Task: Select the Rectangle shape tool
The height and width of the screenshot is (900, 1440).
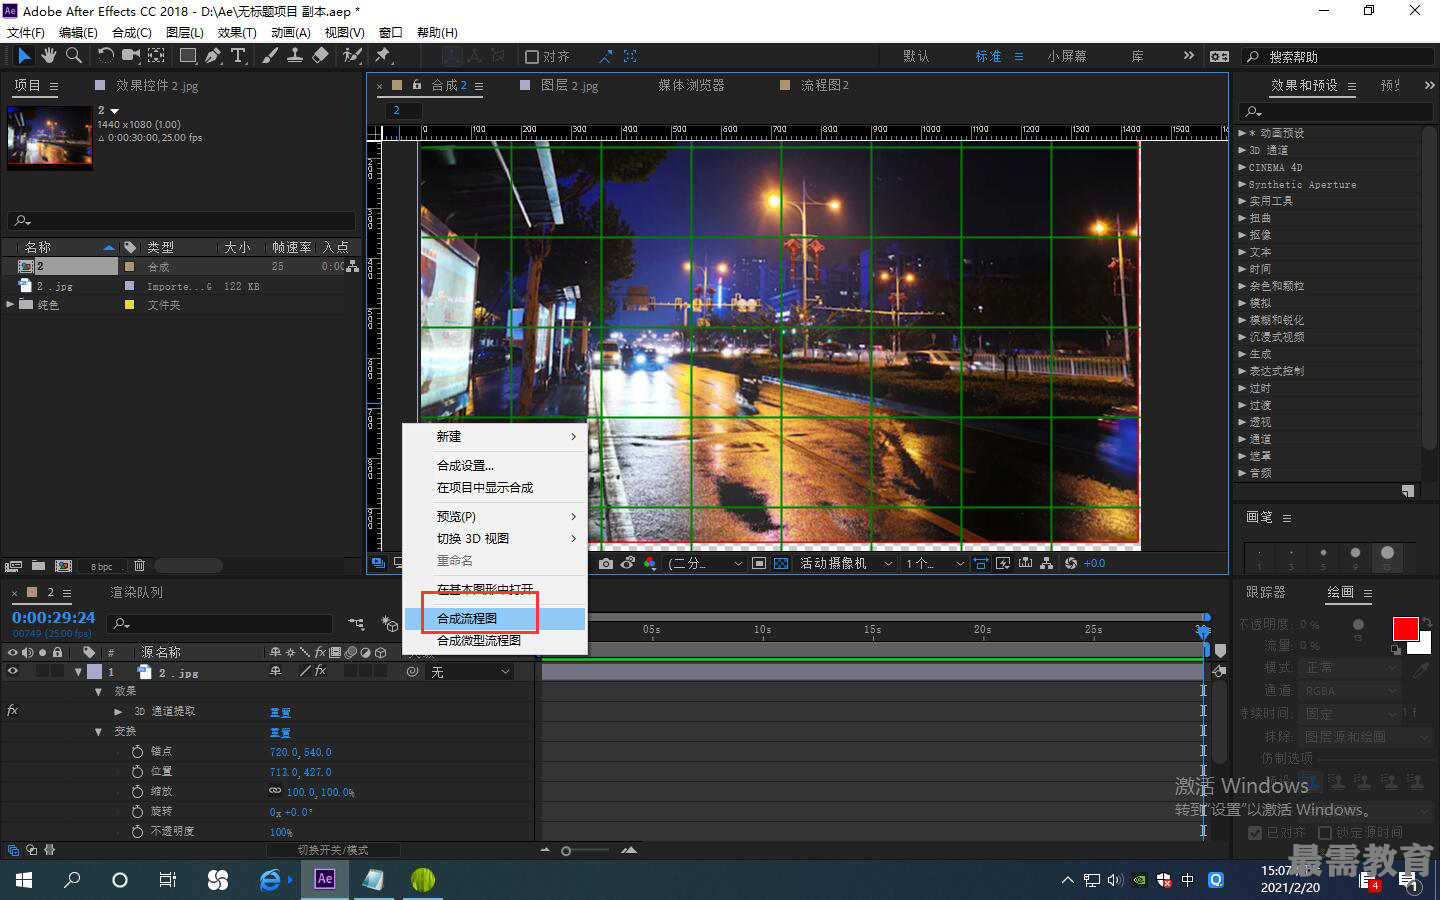Action: click(188, 56)
